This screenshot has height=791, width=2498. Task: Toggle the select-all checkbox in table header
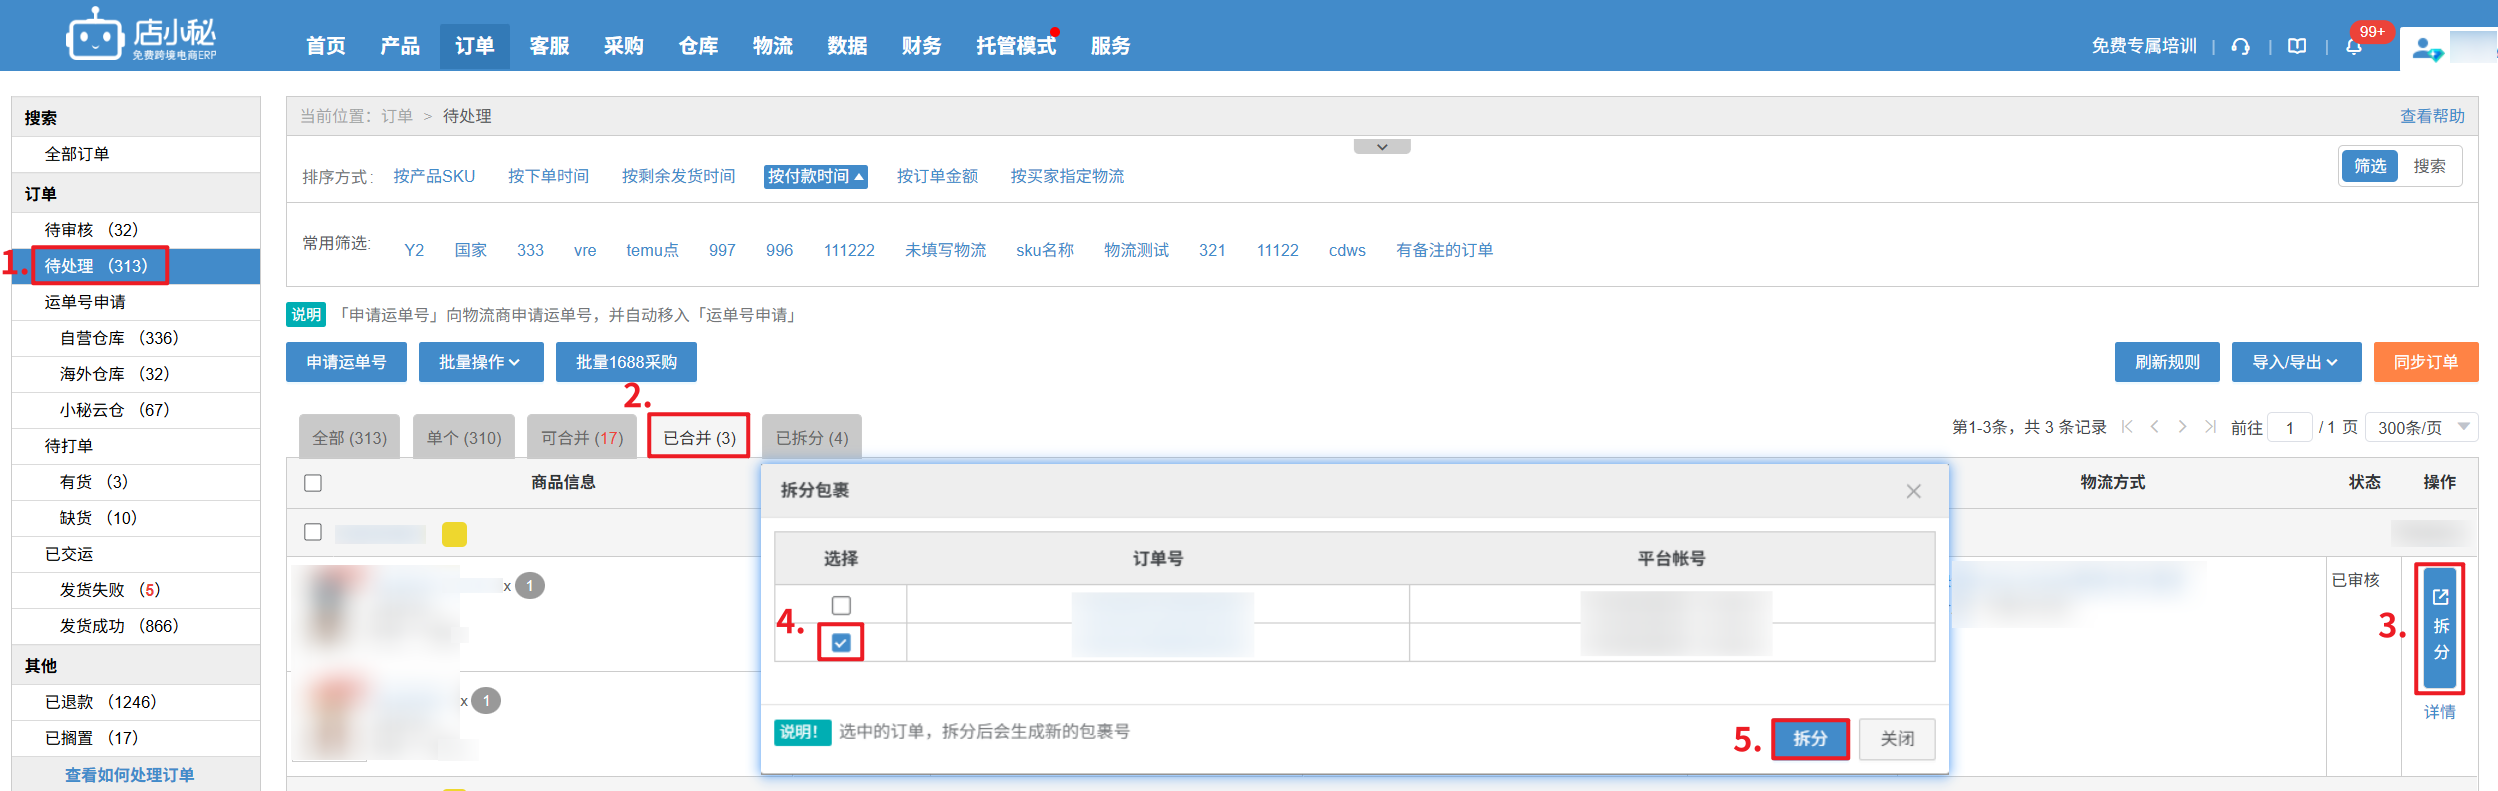coord(313,483)
